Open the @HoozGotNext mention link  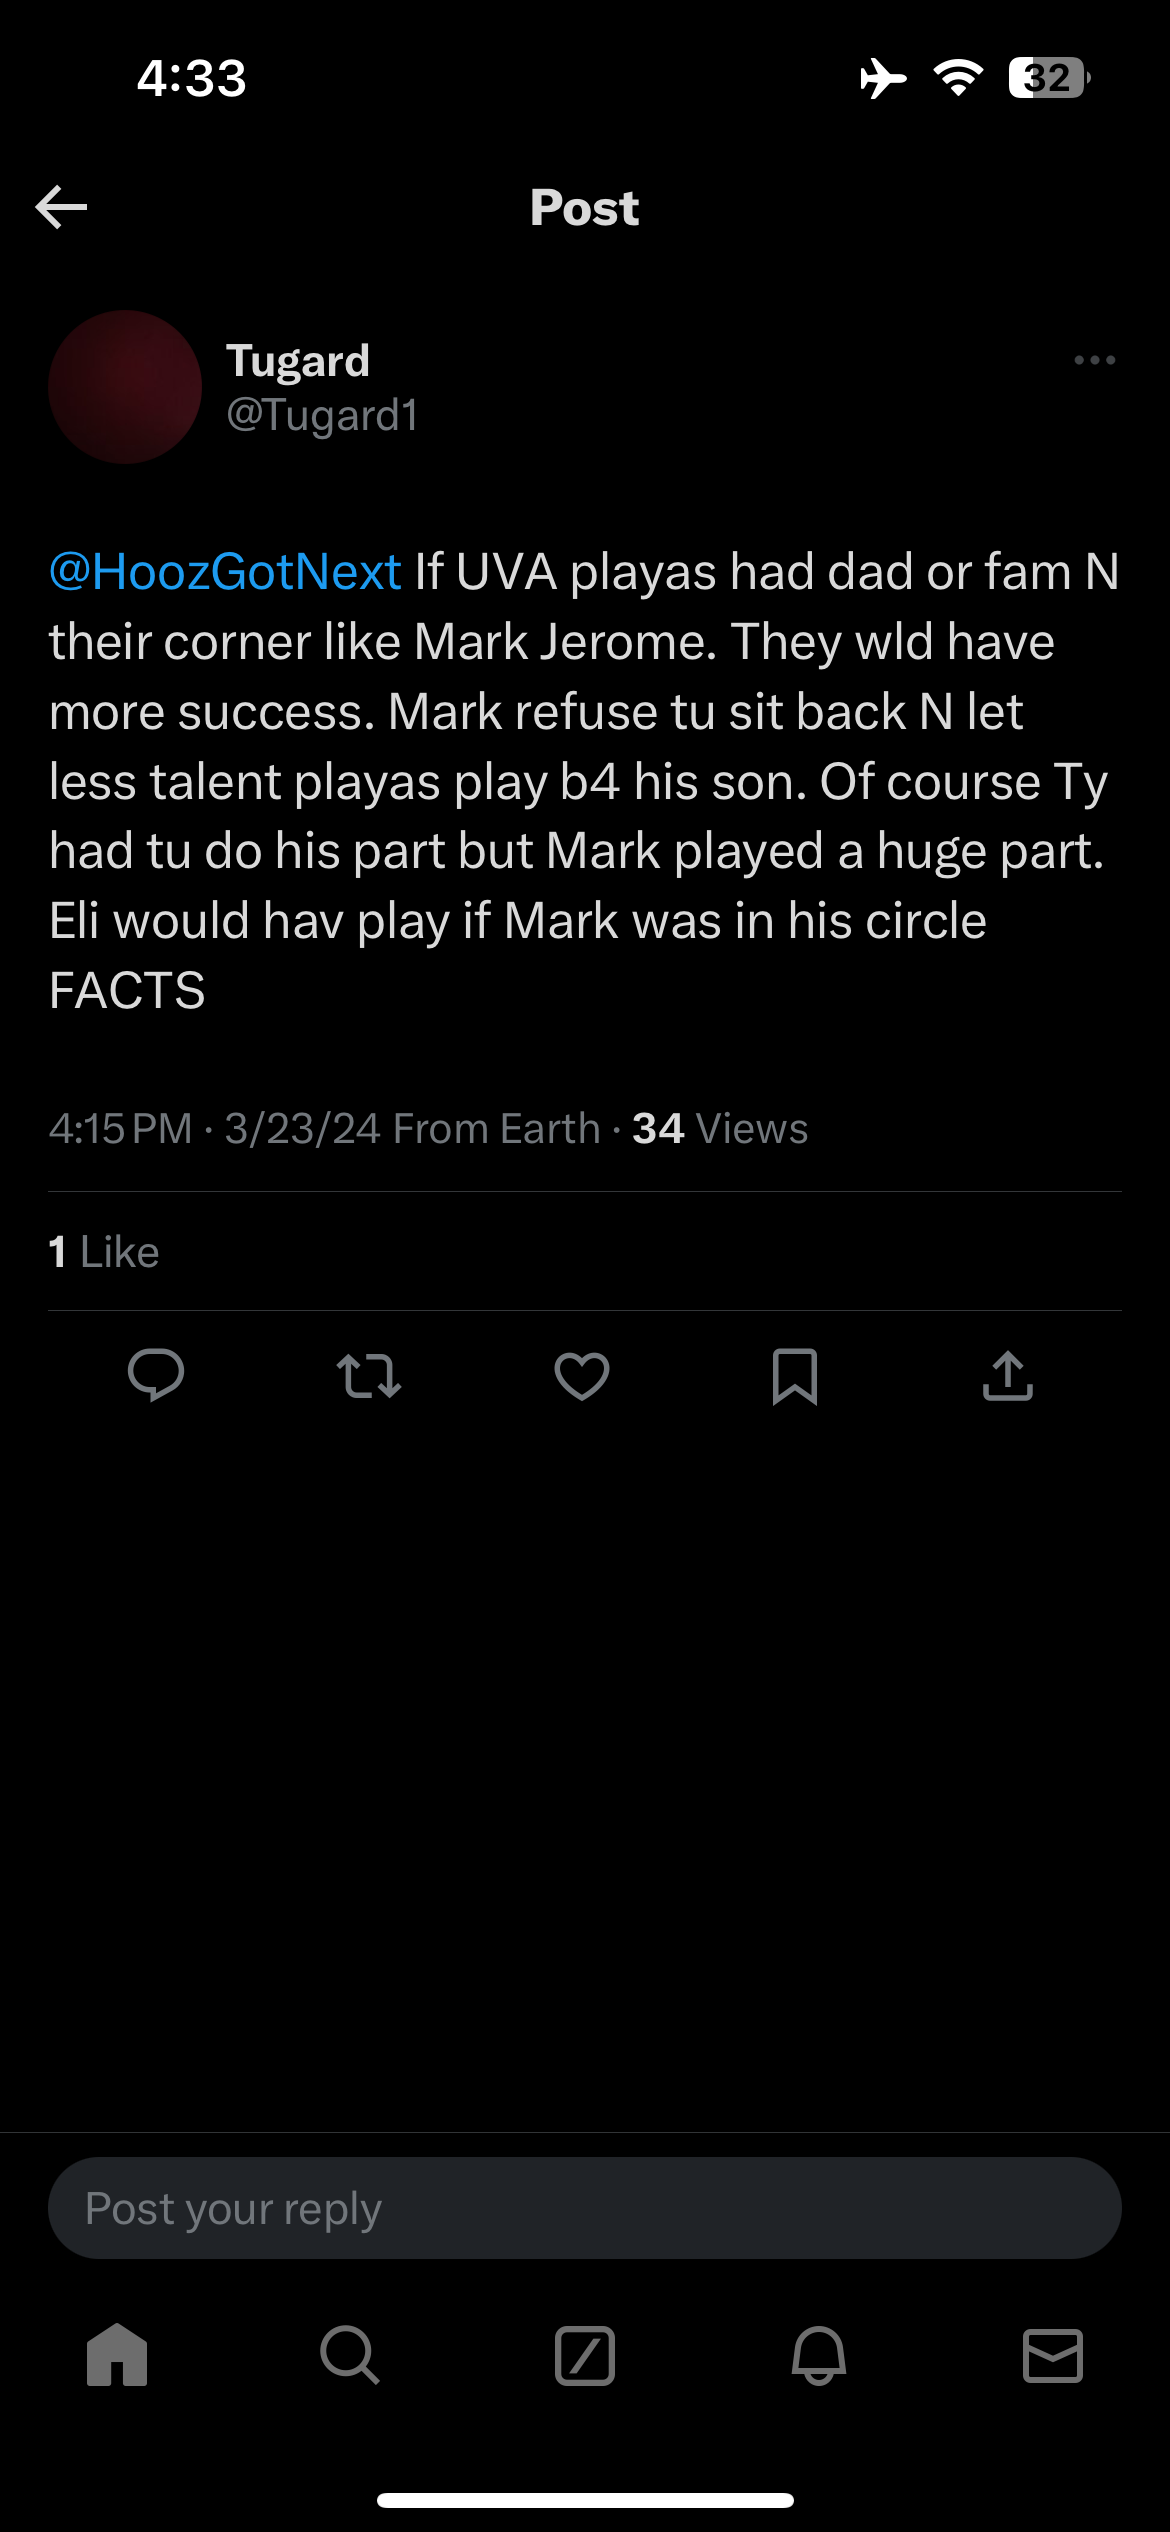(226, 572)
